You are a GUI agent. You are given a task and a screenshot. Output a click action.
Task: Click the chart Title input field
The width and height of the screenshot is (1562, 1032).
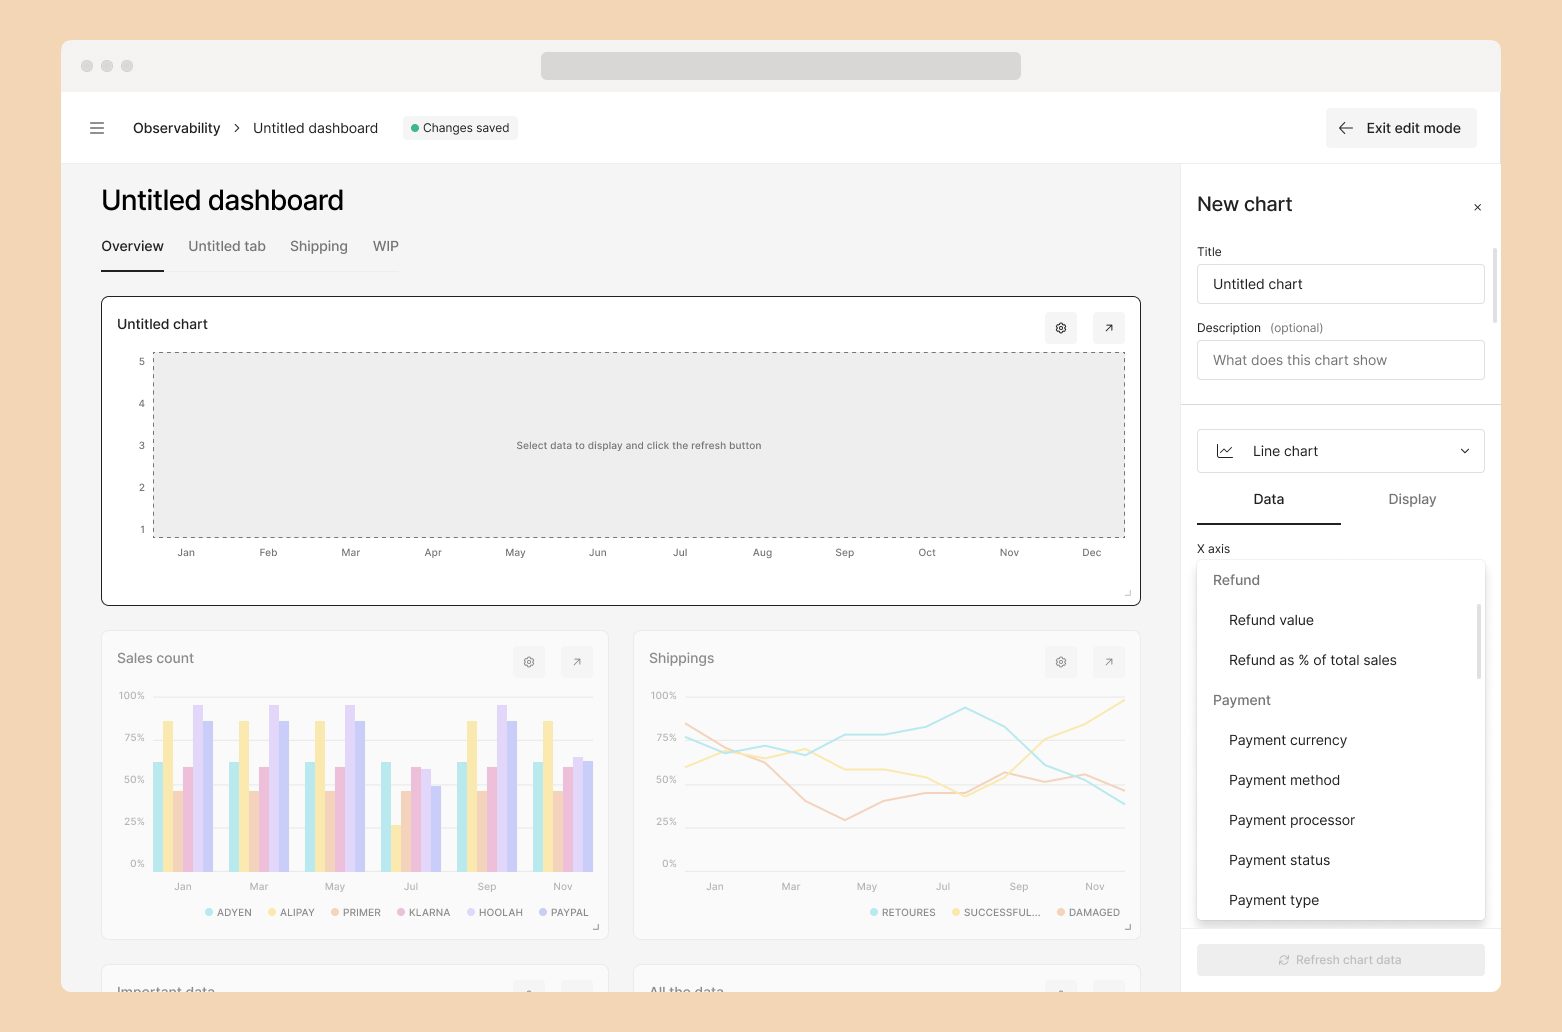pyautogui.click(x=1340, y=284)
